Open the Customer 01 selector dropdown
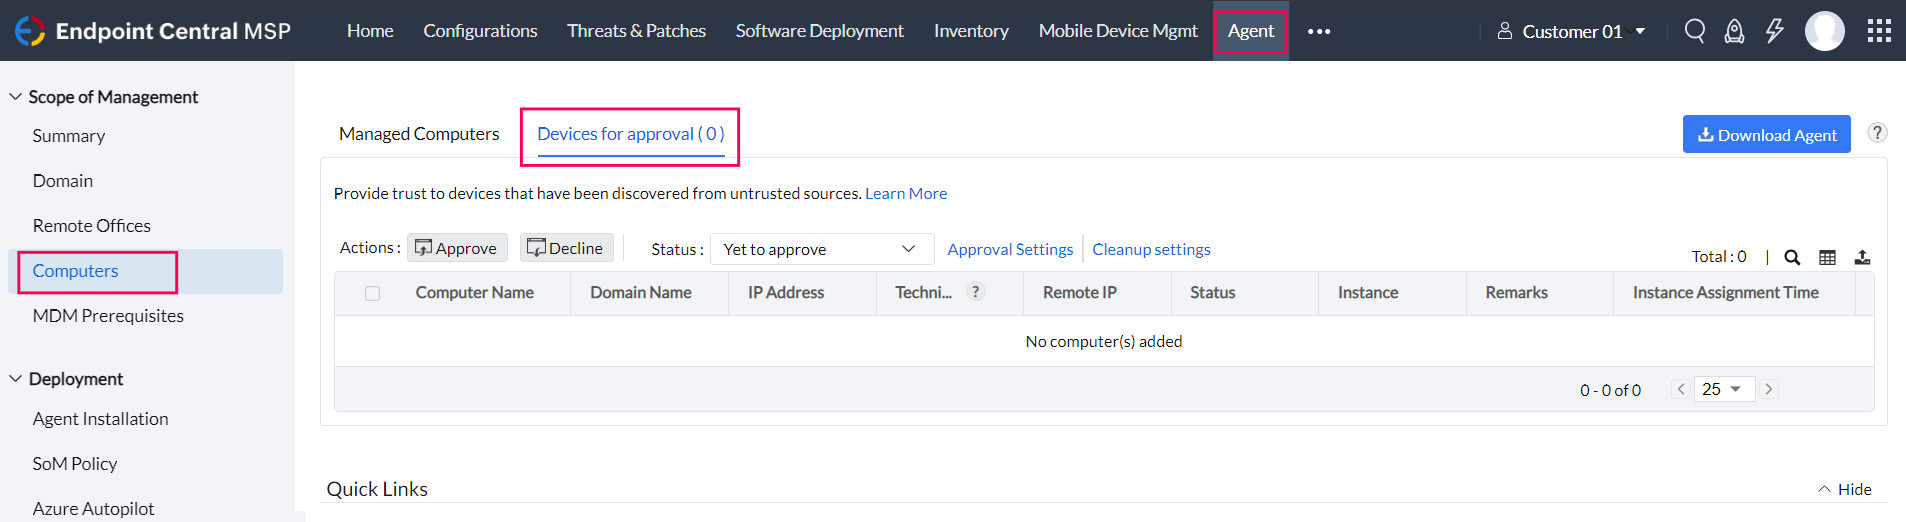 coord(1571,31)
